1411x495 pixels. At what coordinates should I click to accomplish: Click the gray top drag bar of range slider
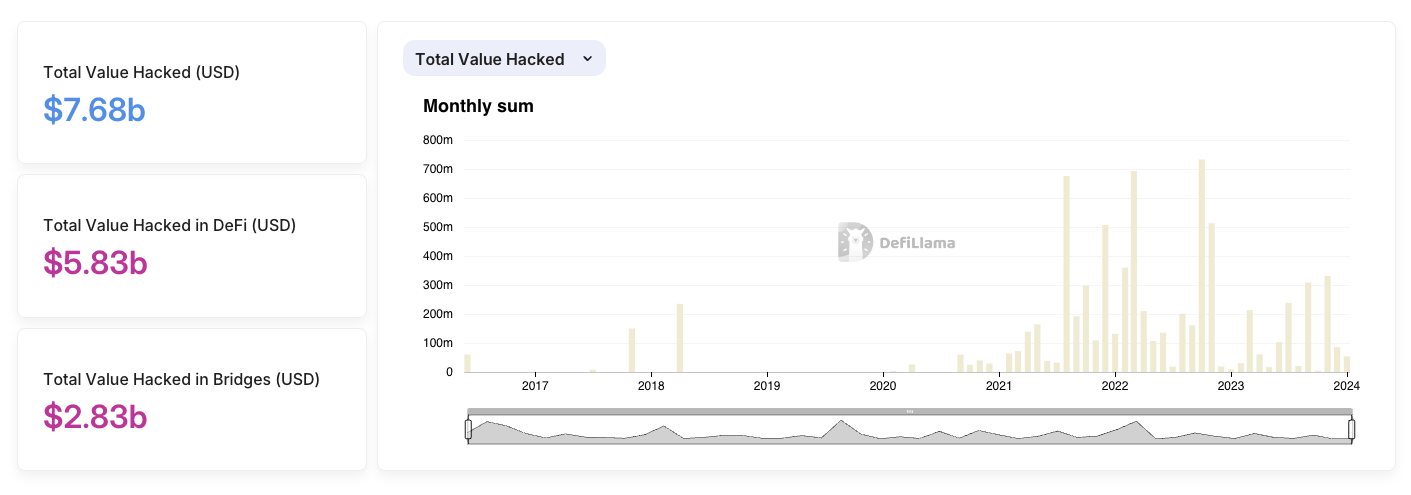click(x=909, y=411)
